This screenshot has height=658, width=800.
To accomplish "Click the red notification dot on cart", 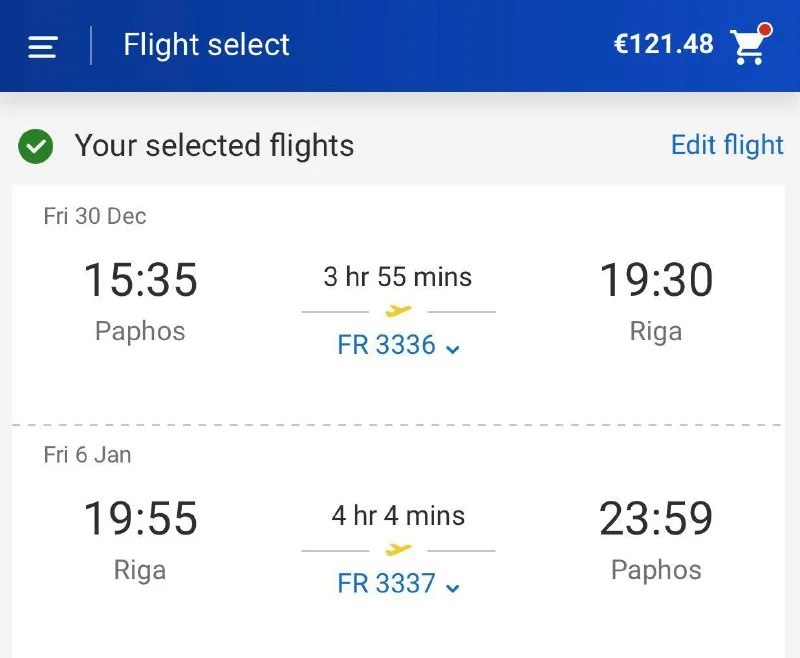I will pos(765,30).
